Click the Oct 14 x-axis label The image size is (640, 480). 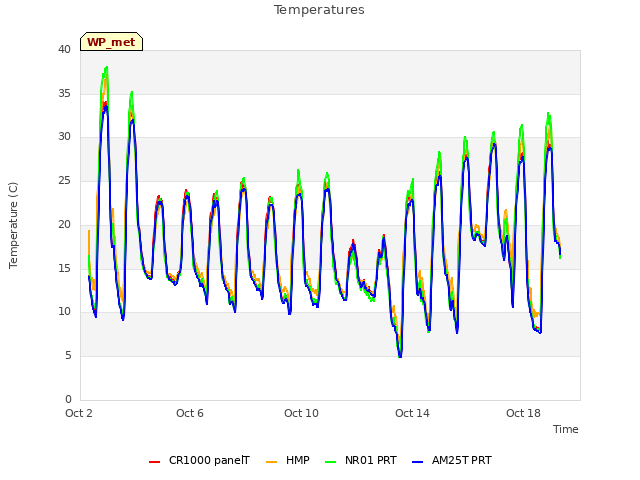(x=412, y=413)
